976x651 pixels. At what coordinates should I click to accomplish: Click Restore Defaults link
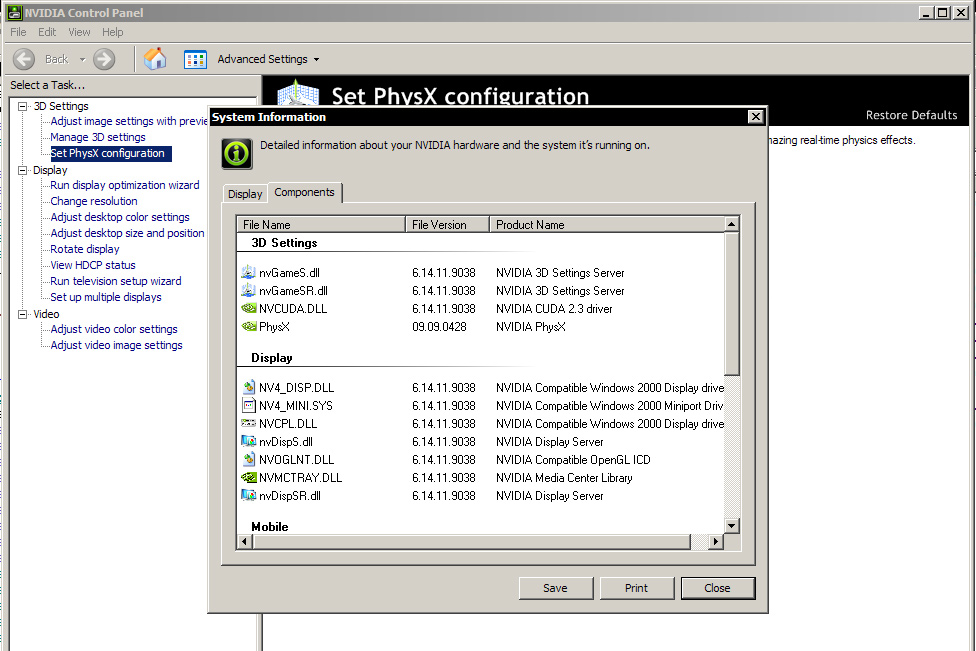911,115
